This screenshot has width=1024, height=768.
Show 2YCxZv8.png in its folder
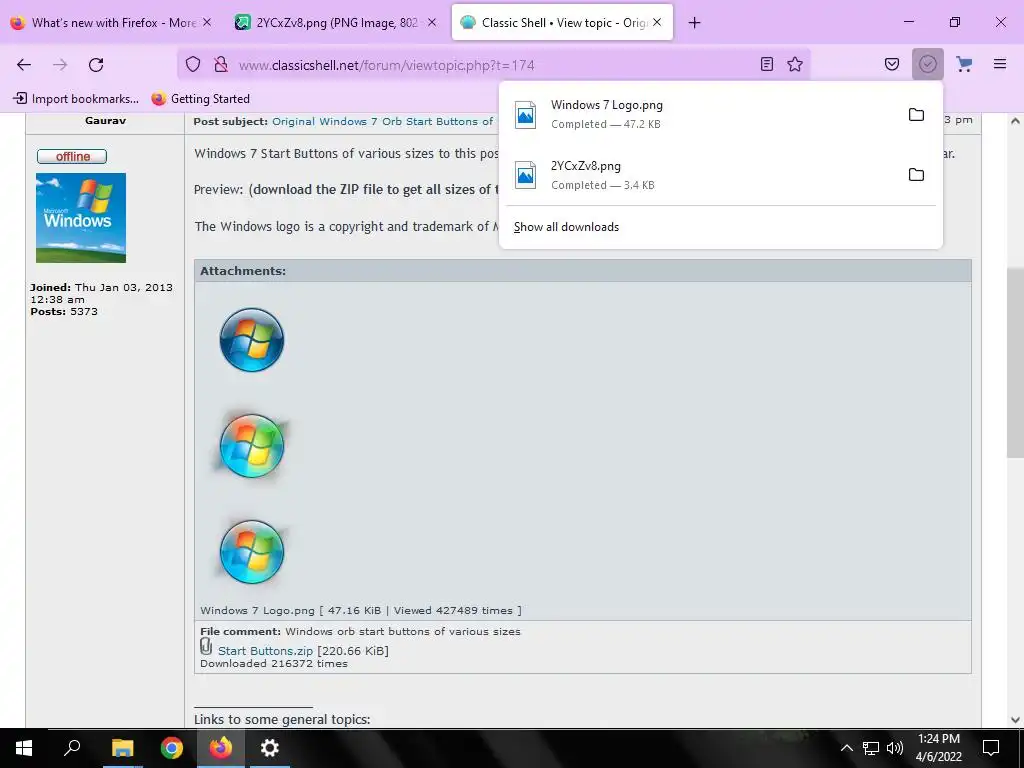pos(916,174)
